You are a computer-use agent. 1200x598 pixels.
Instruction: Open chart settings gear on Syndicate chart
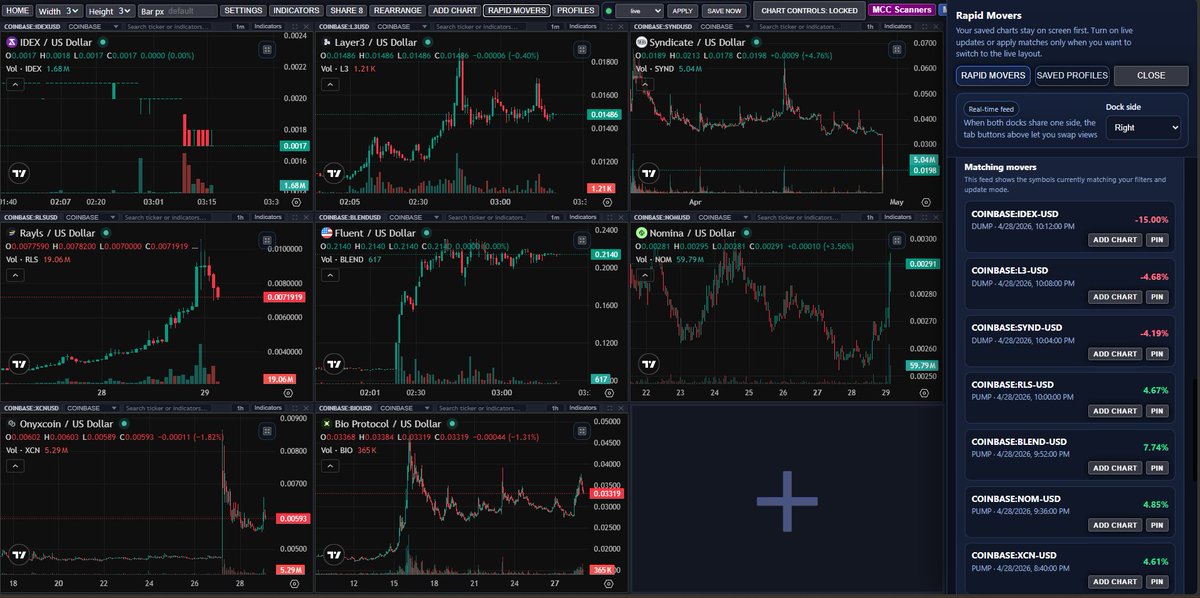[x=925, y=202]
